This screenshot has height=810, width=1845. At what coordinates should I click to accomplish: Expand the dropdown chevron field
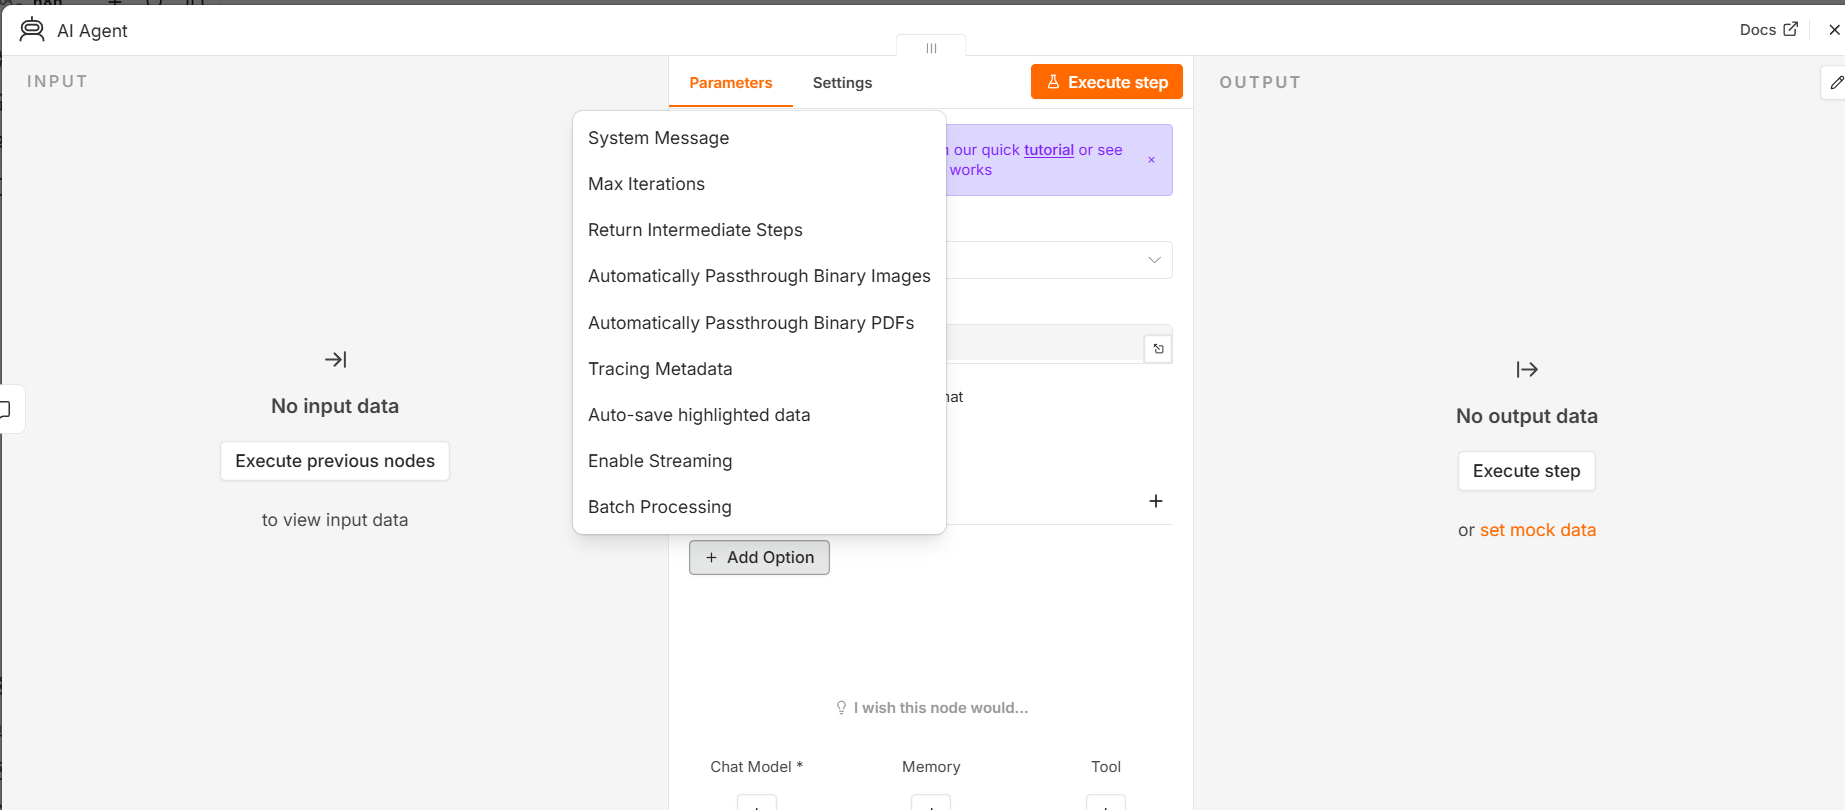coord(1154,260)
